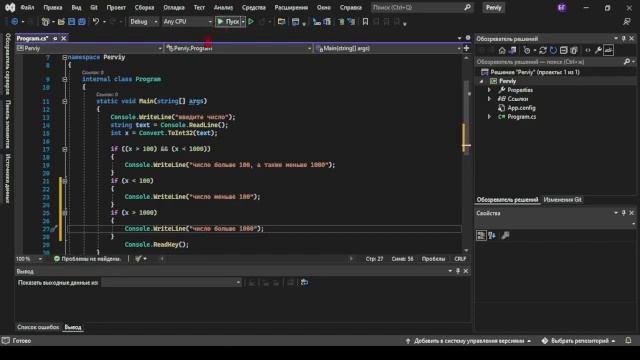Click the Undo arrow icon
Screen dimensions: 640x360
pyautogui.click(x=96, y=22)
